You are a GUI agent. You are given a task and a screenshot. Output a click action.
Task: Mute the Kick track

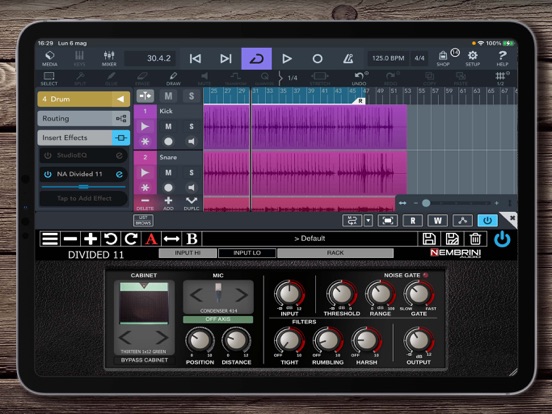click(x=168, y=126)
